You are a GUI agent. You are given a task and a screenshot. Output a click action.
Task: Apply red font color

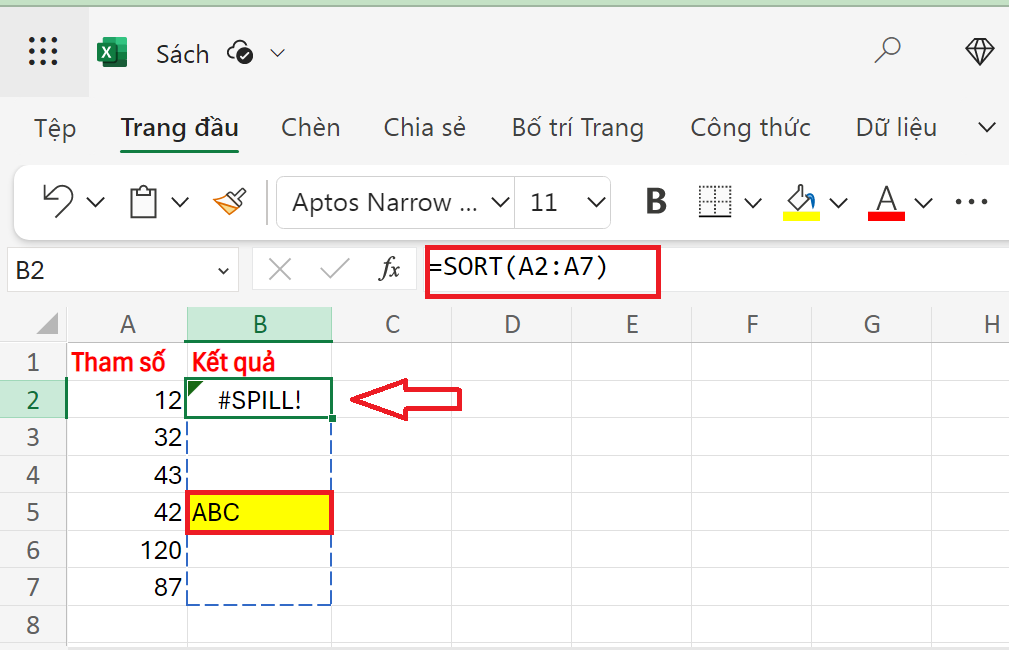coord(886,202)
